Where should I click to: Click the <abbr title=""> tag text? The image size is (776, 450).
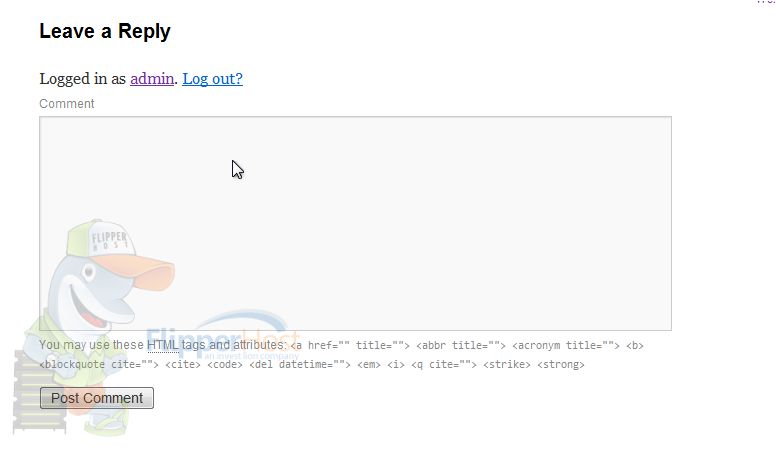click(x=461, y=346)
